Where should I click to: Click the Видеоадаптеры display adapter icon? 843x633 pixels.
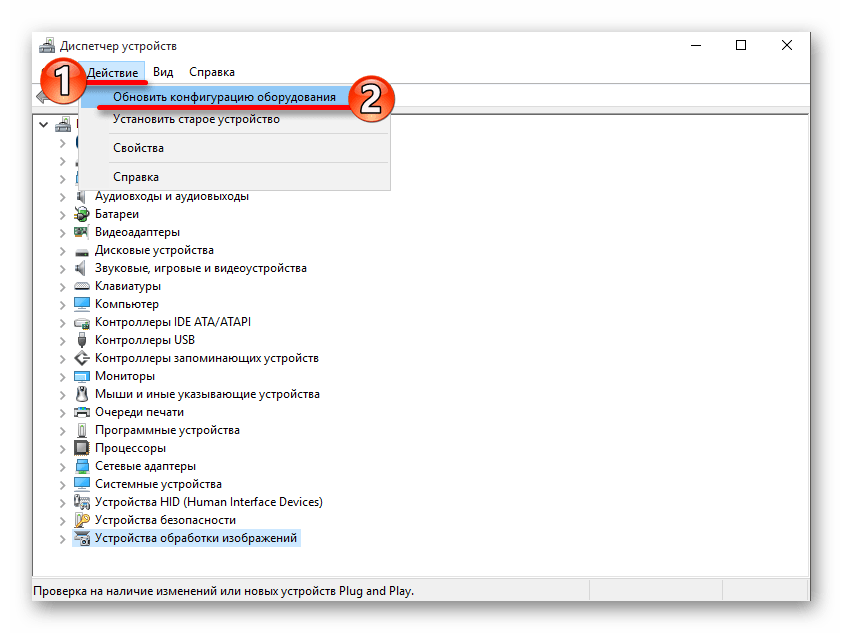pyautogui.click(x=82, y=232)
